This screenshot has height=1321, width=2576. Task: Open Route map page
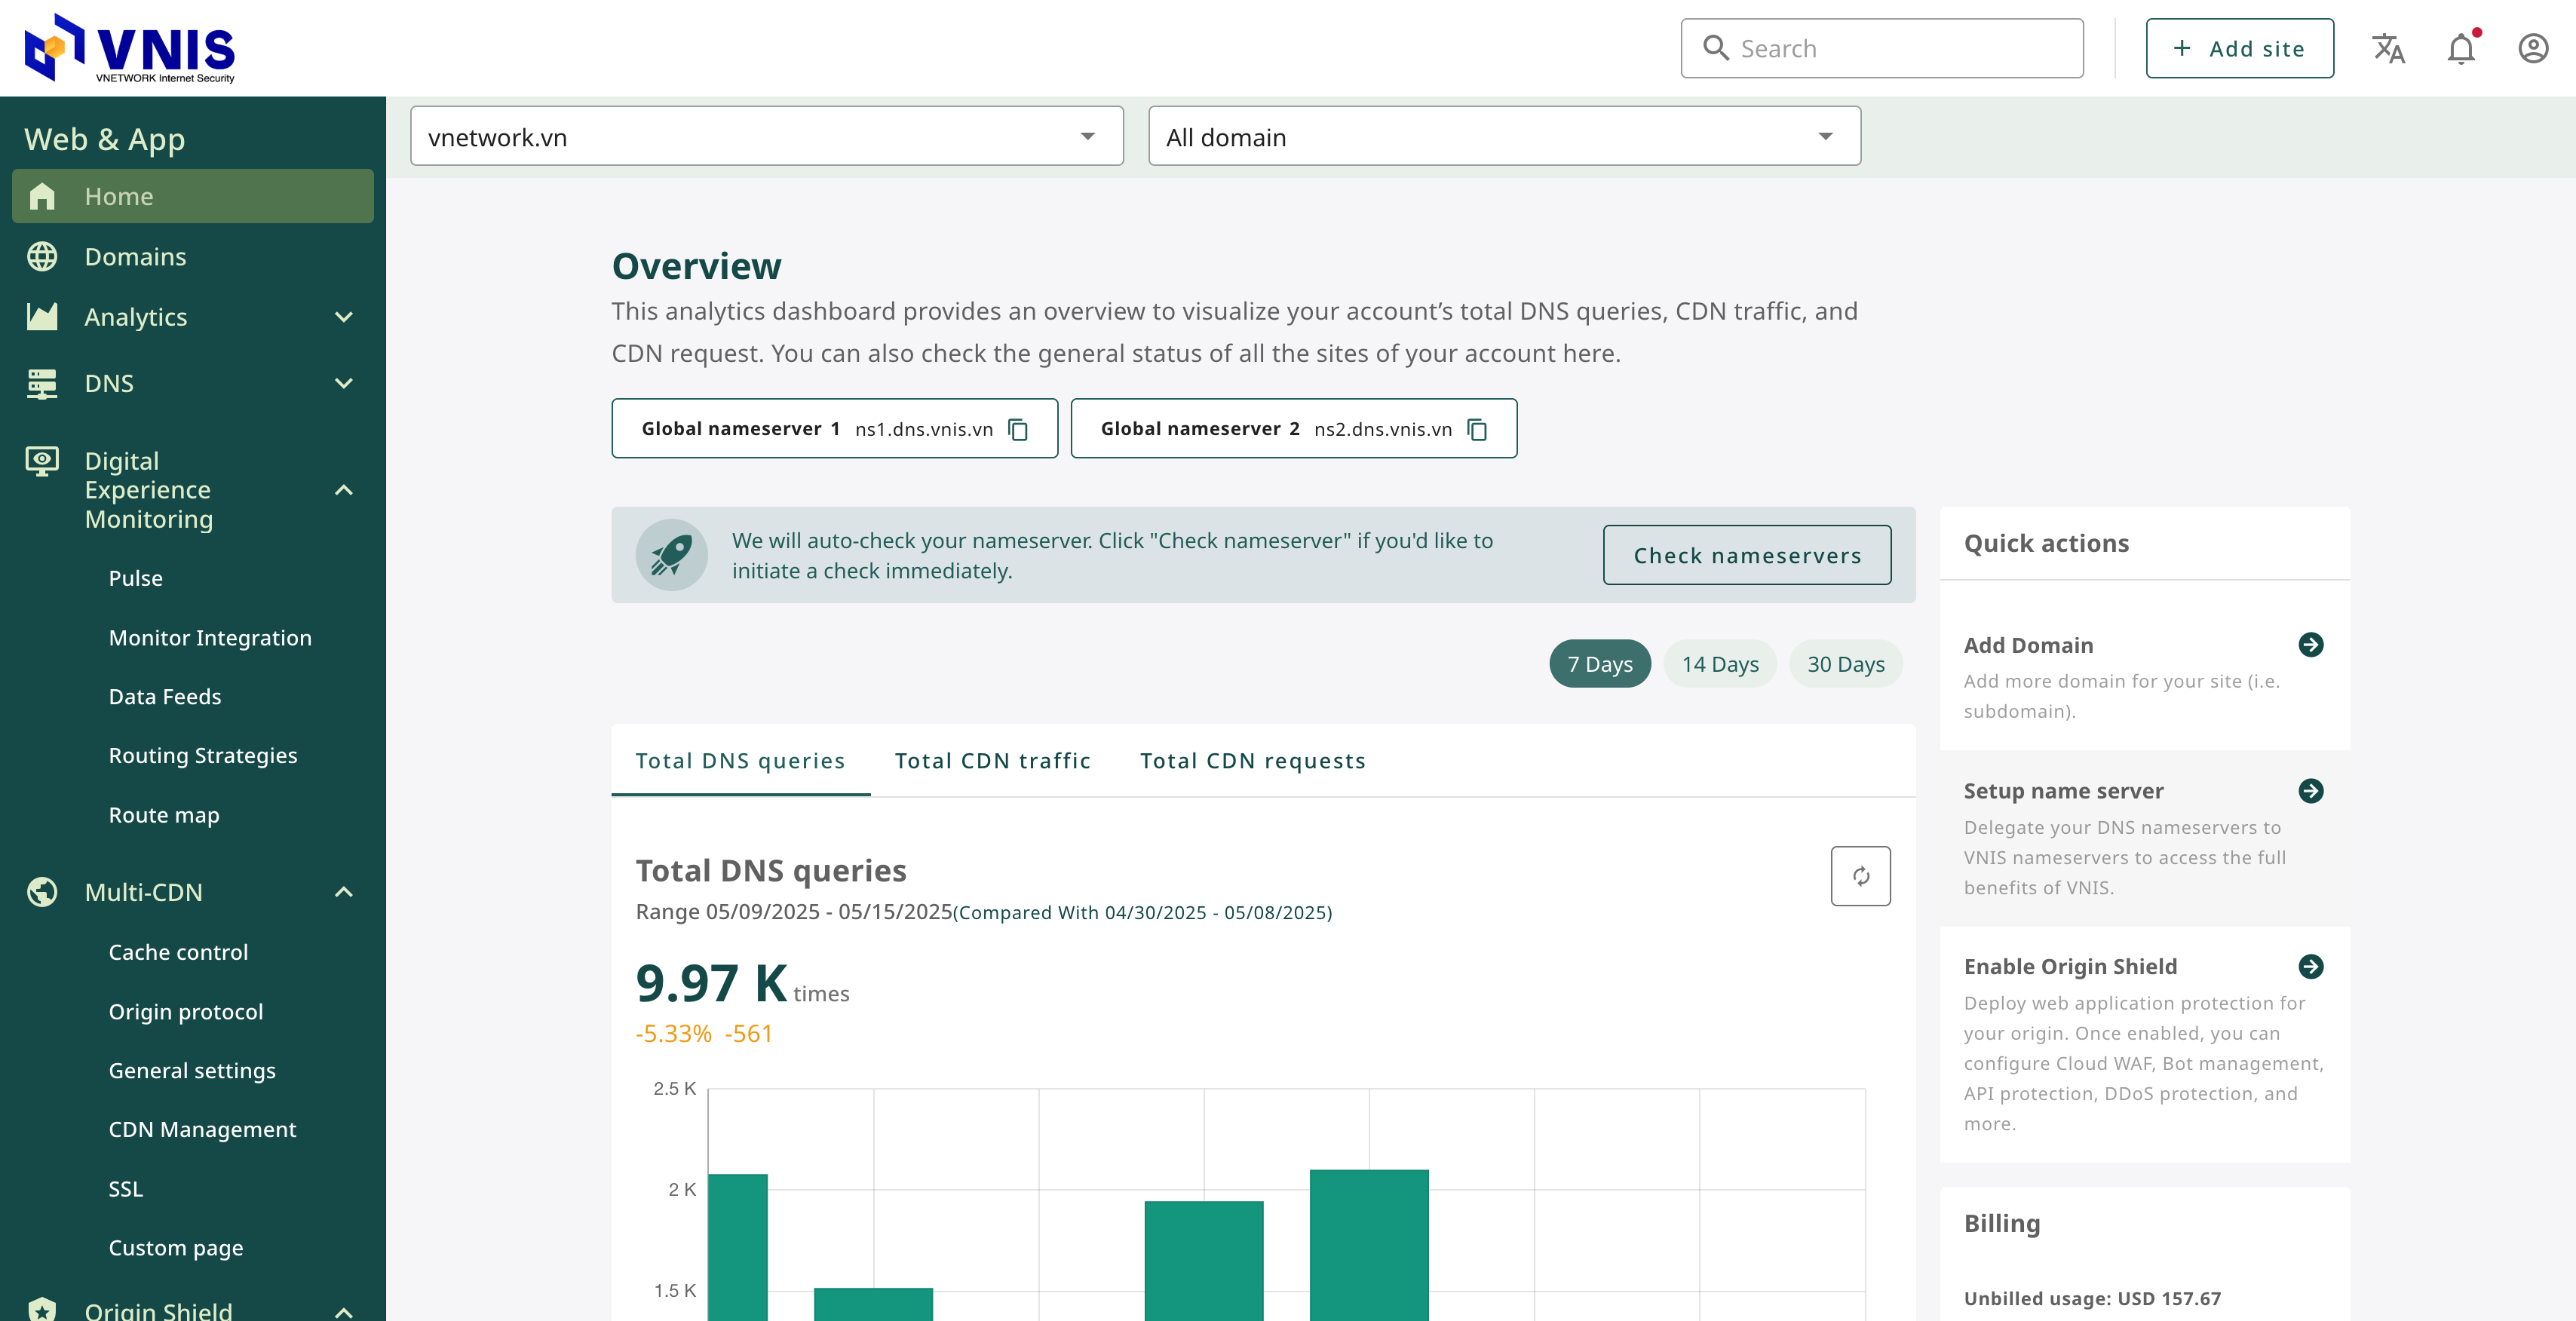click(x=164, y=815)
